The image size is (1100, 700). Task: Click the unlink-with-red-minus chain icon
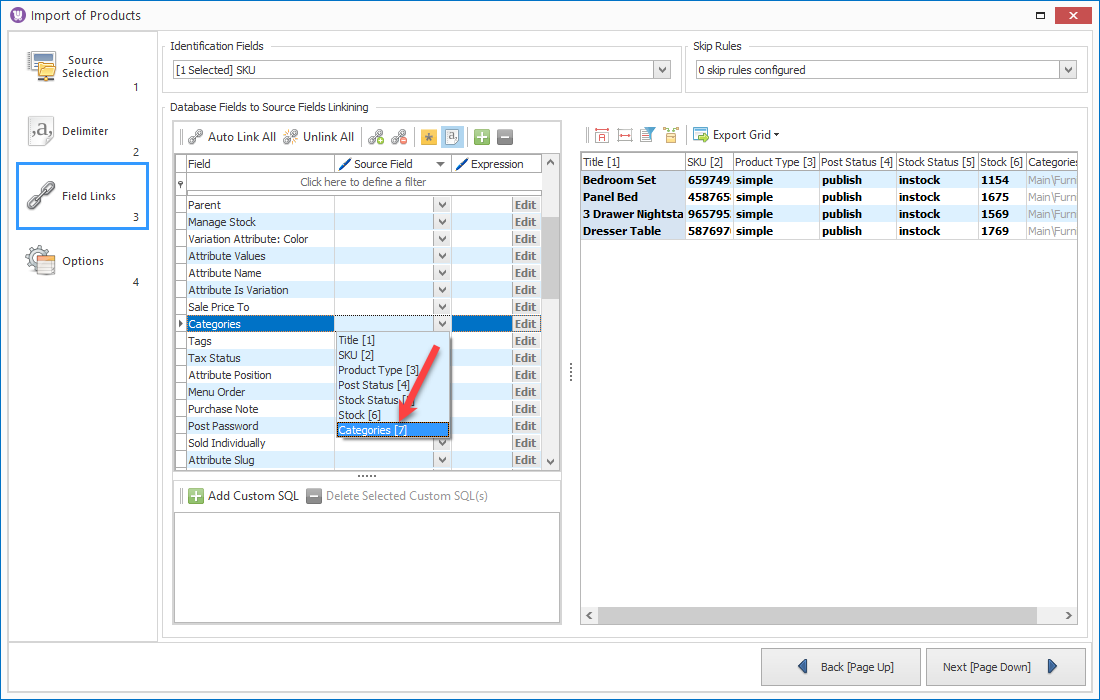point(399,137)
